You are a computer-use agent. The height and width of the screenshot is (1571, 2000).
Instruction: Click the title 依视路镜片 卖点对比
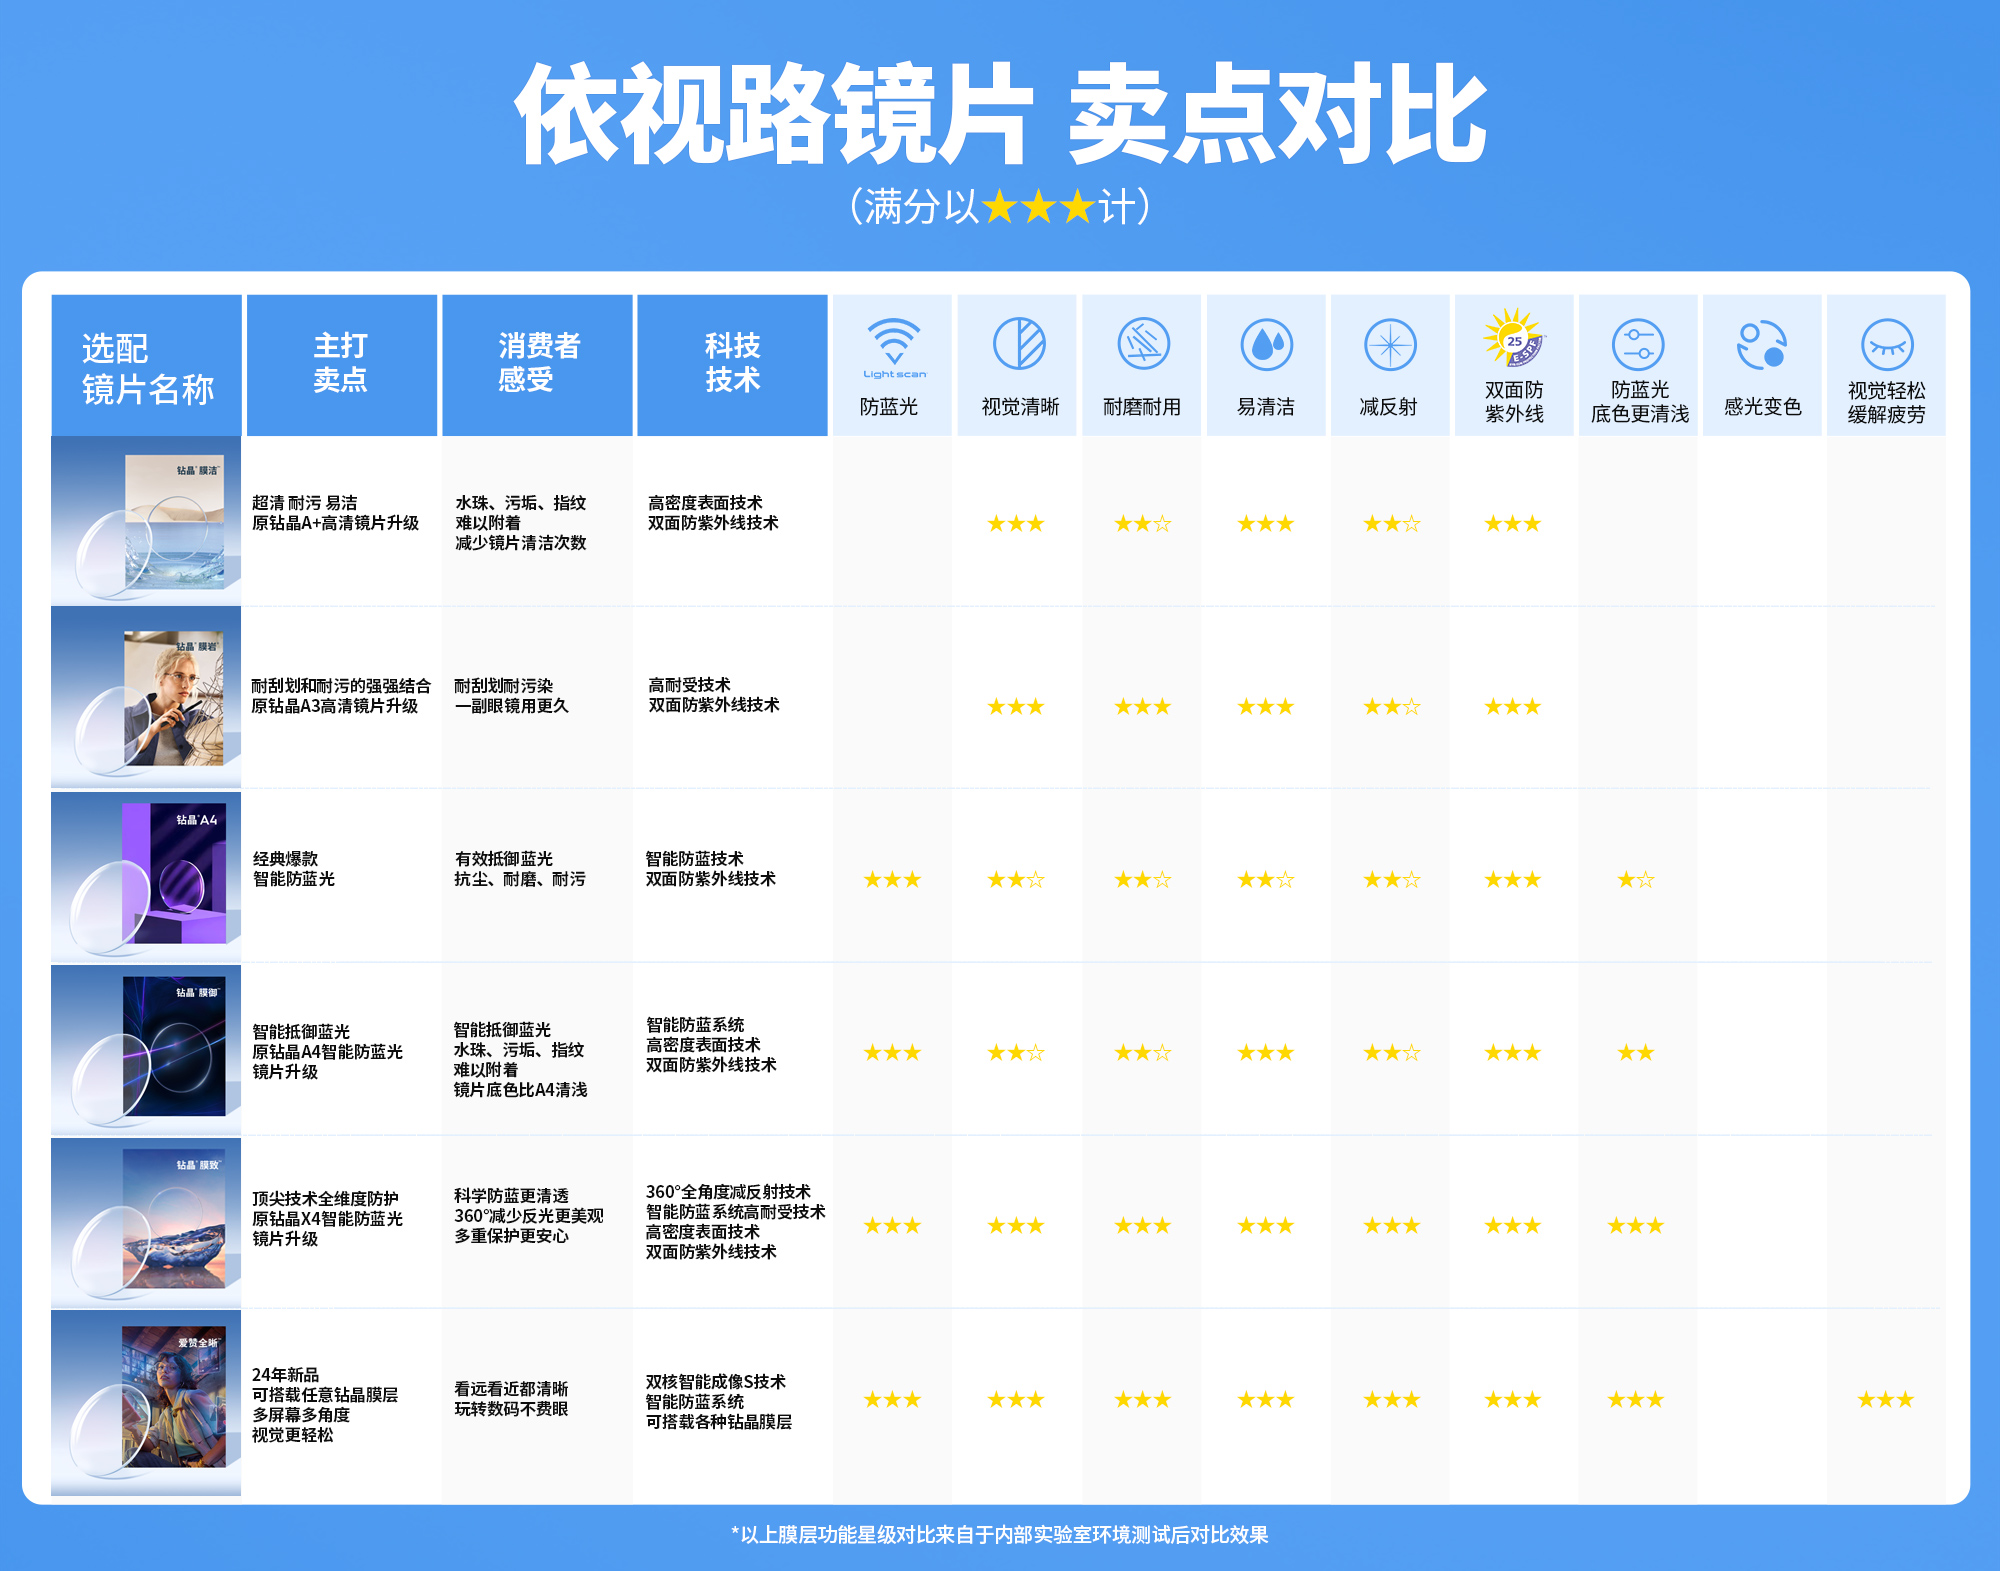click(1000, 113)
